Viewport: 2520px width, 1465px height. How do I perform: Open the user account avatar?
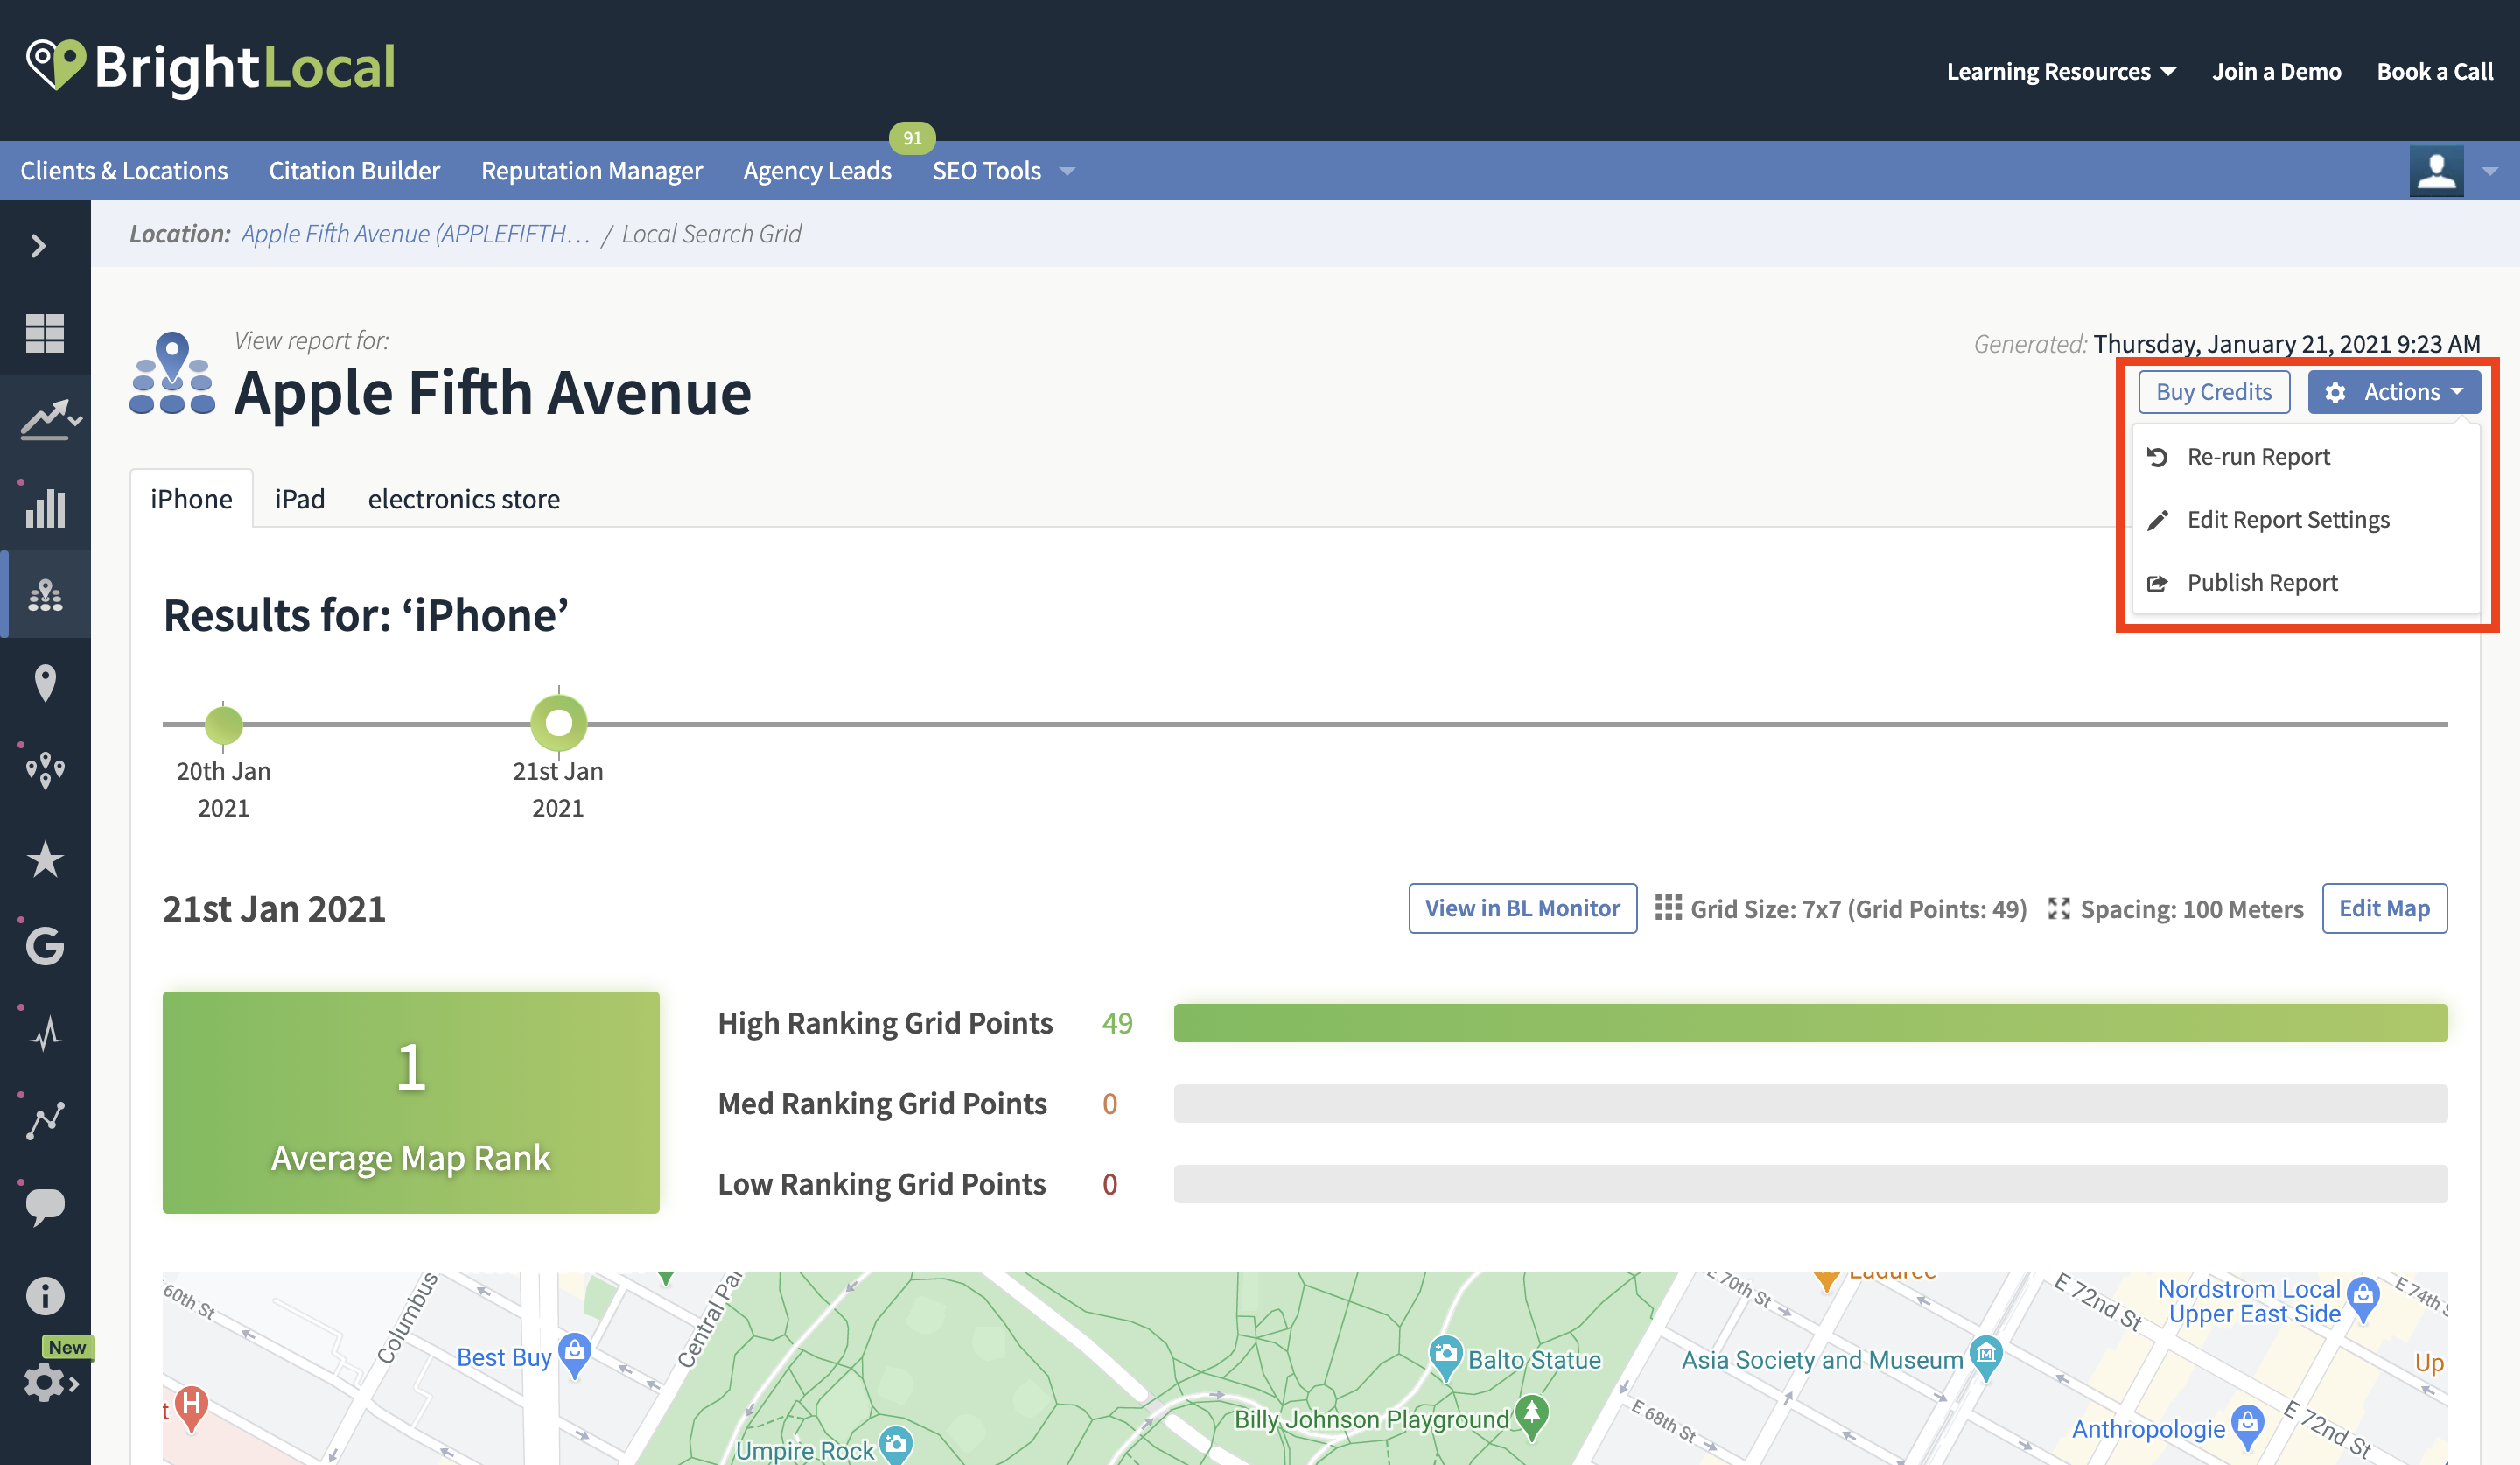[2436, 171]
